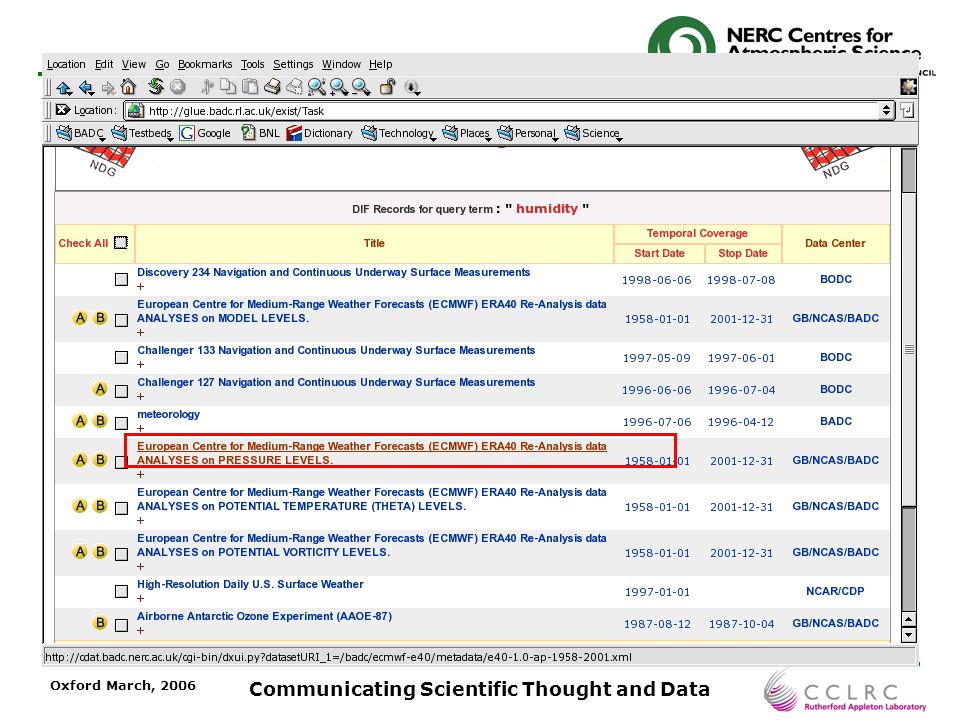
Task: Open the Edit menu
Action: point(104,64)
